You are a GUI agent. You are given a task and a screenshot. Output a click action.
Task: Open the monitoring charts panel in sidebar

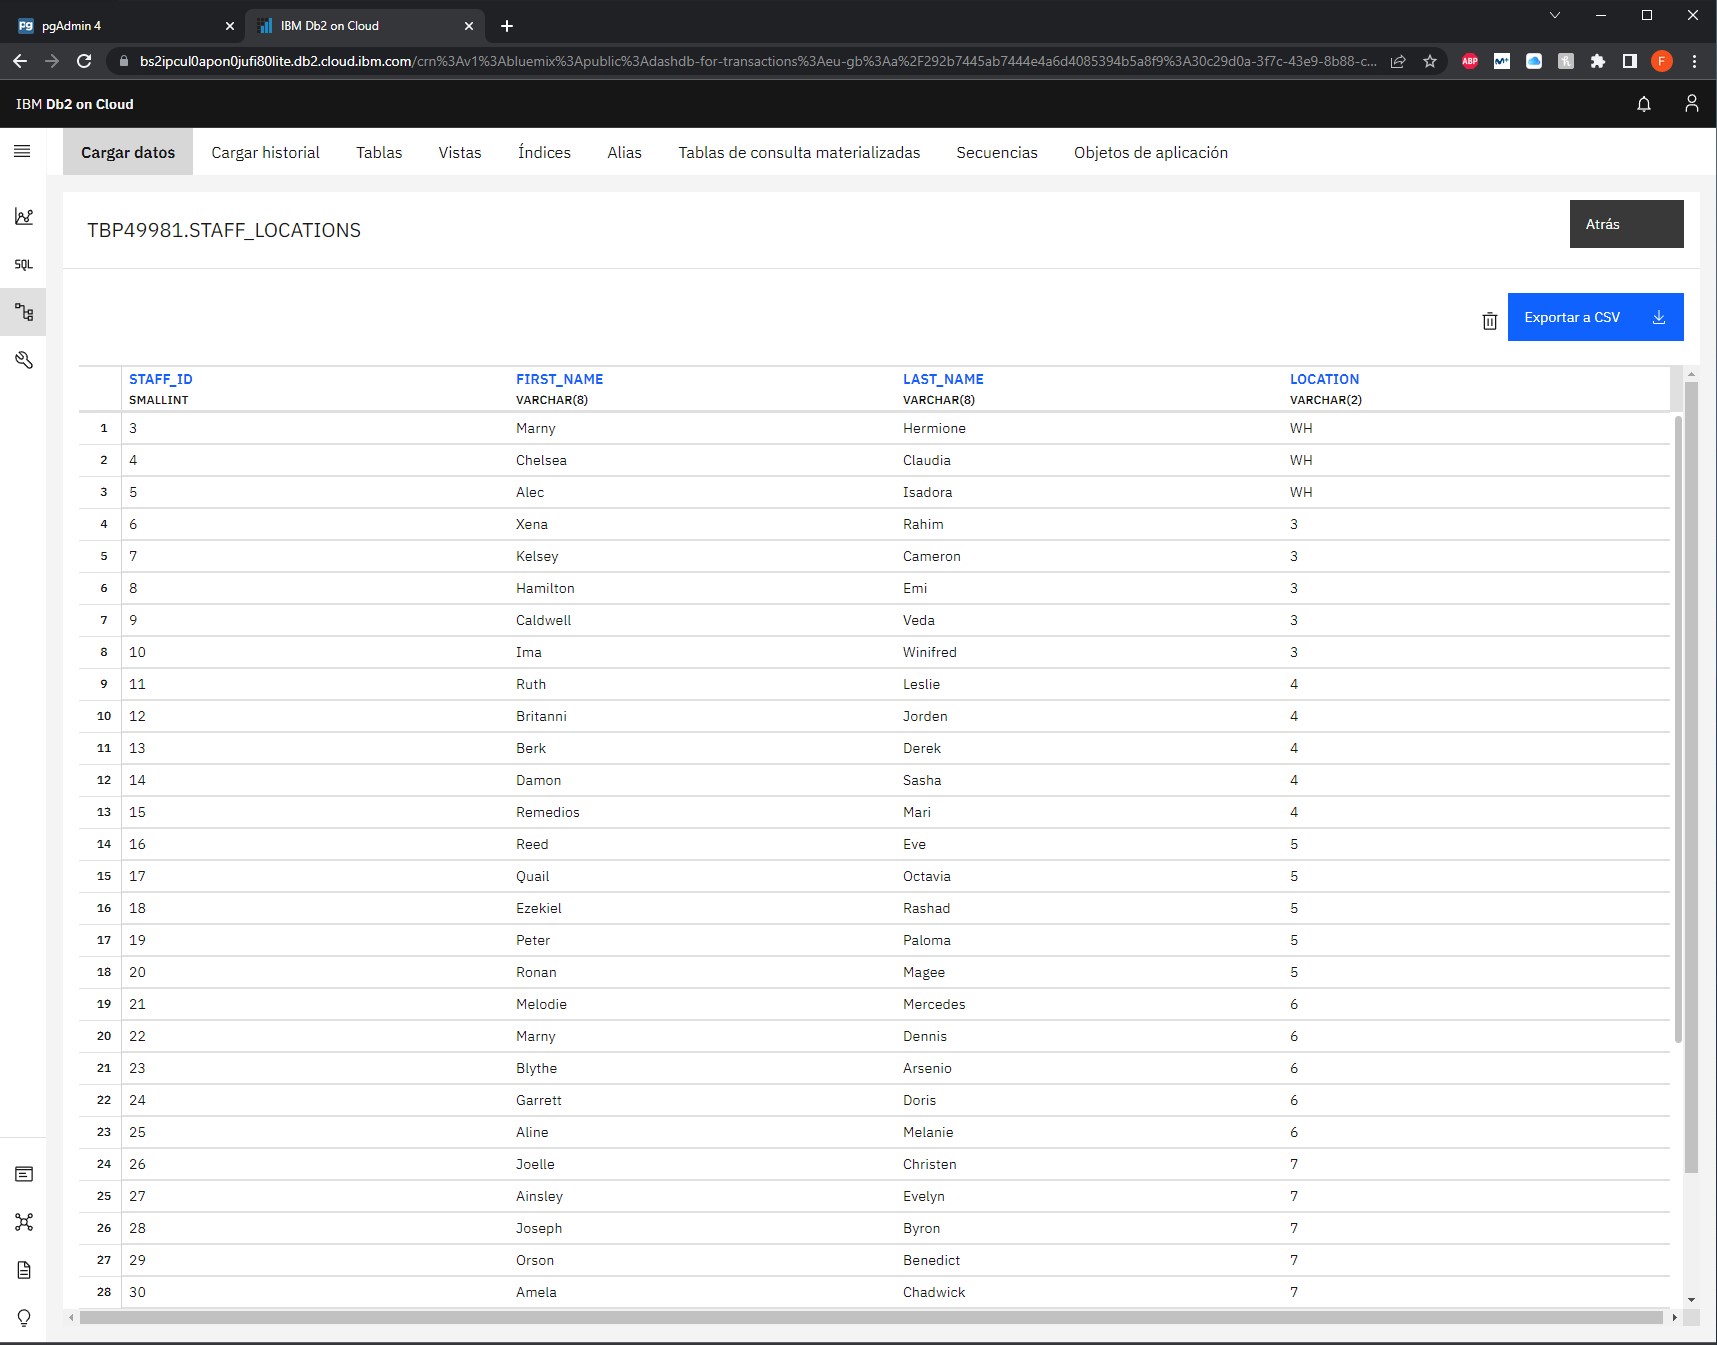[23, 216]
